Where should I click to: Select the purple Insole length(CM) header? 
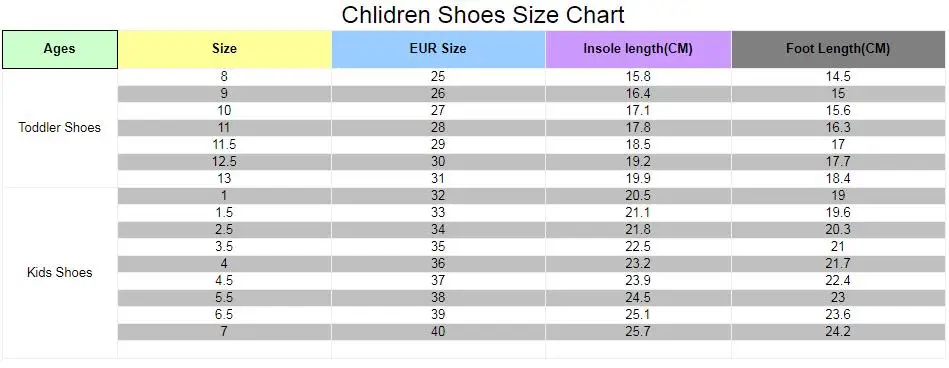click(x=639, y=49)
